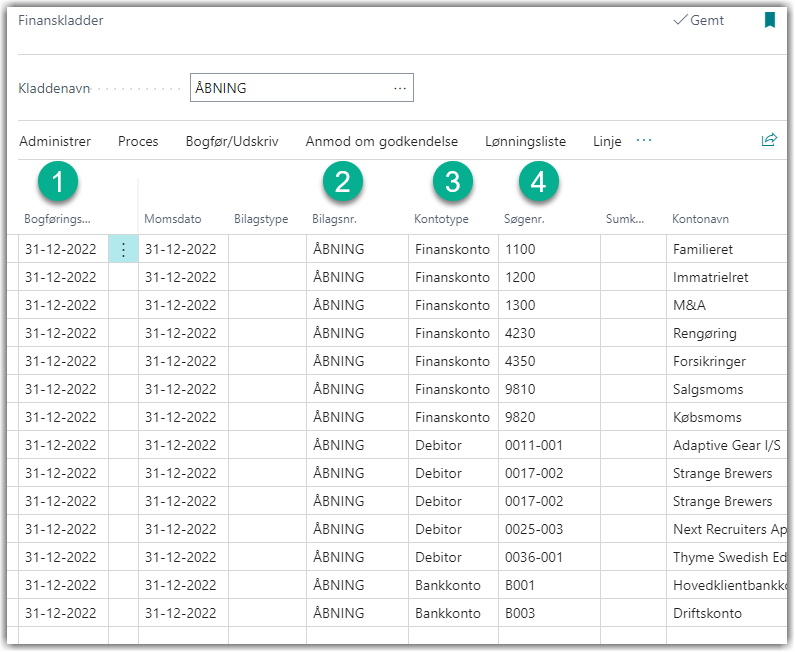This screenshot has width=795, height=652.
Task: Select Søgenr. cell 4350
Action: pyautogui.click(x=549, y=361)
